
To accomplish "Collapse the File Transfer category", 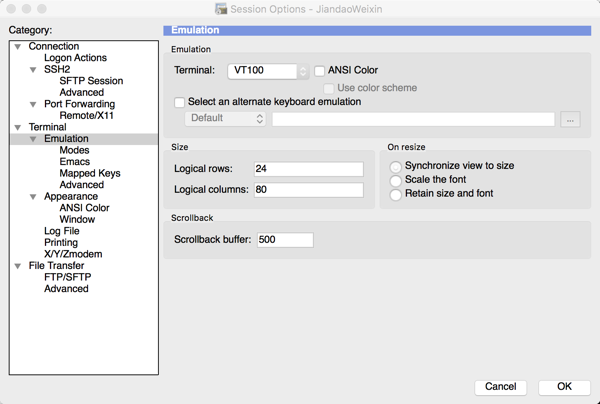I will 18,266.
